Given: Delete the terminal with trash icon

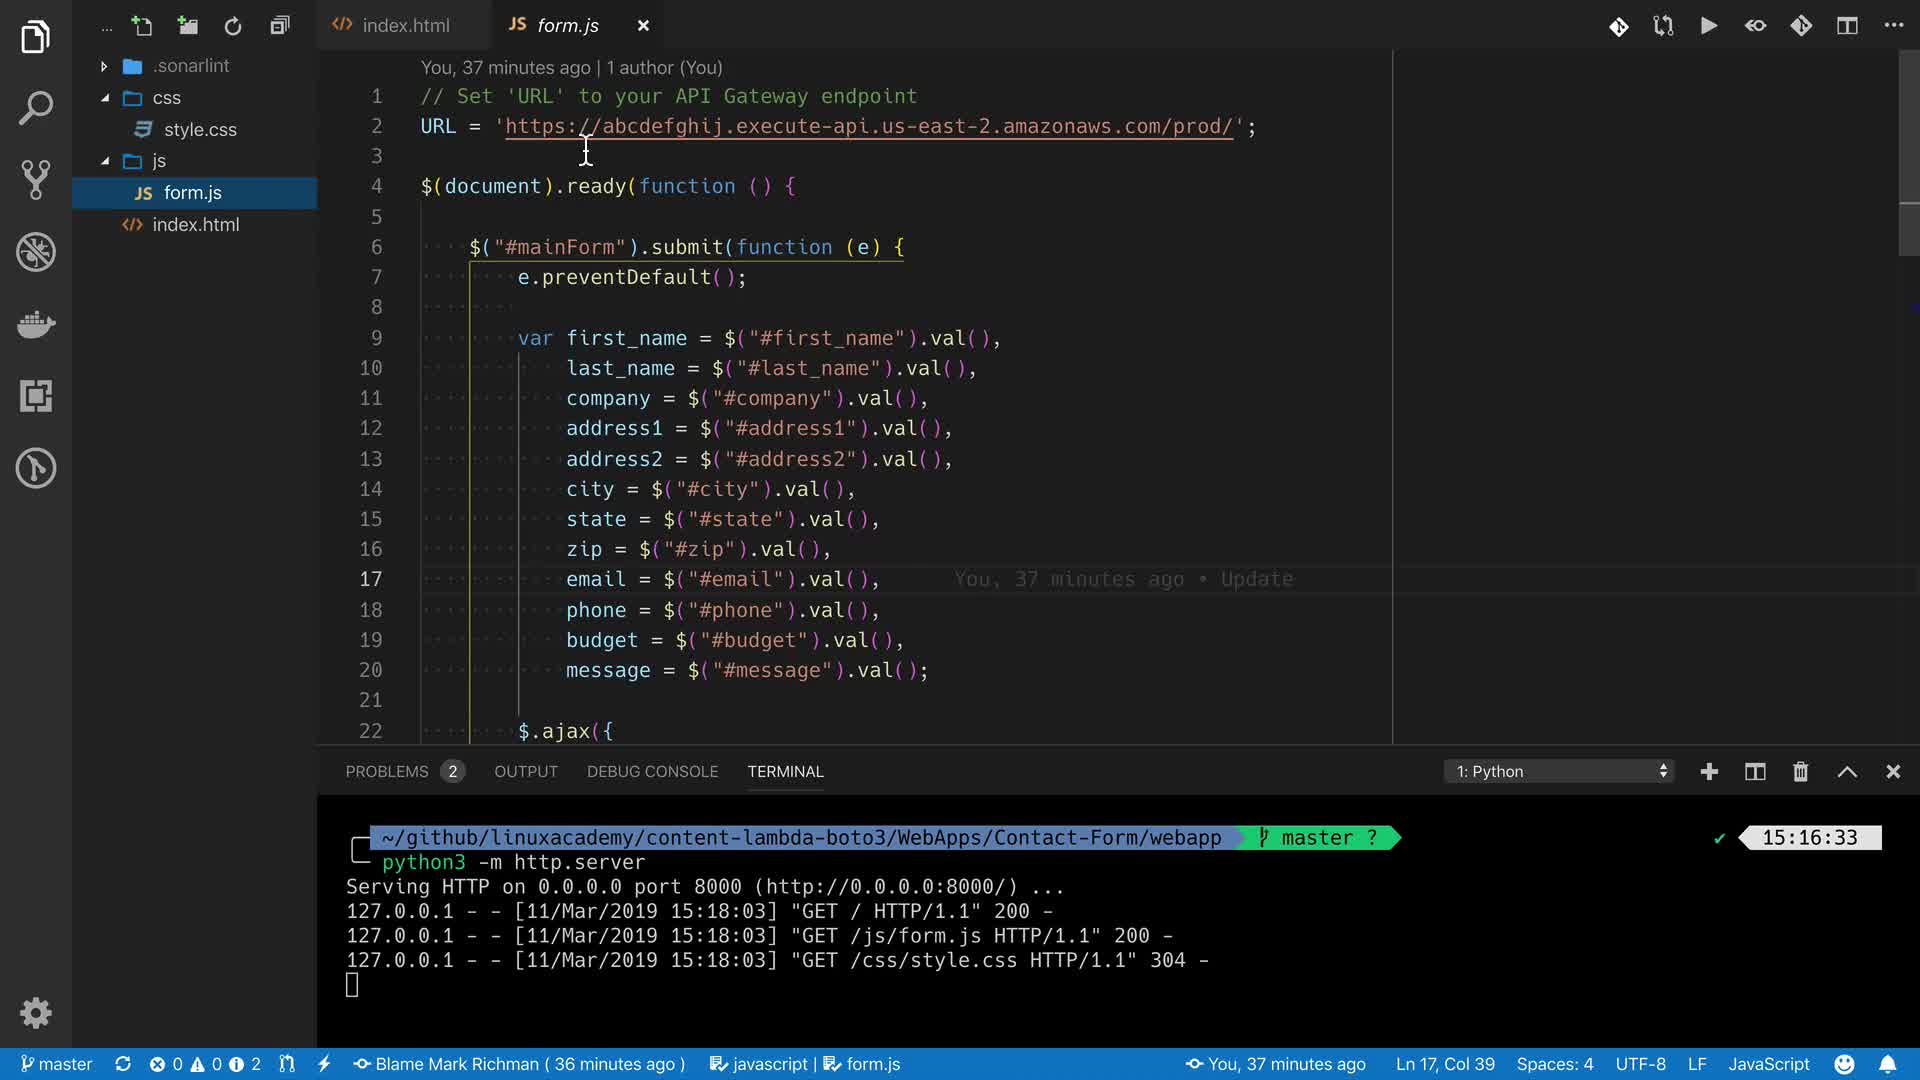Looking at the screenshot, I should pyautogui.click(x=1800, y=771).
